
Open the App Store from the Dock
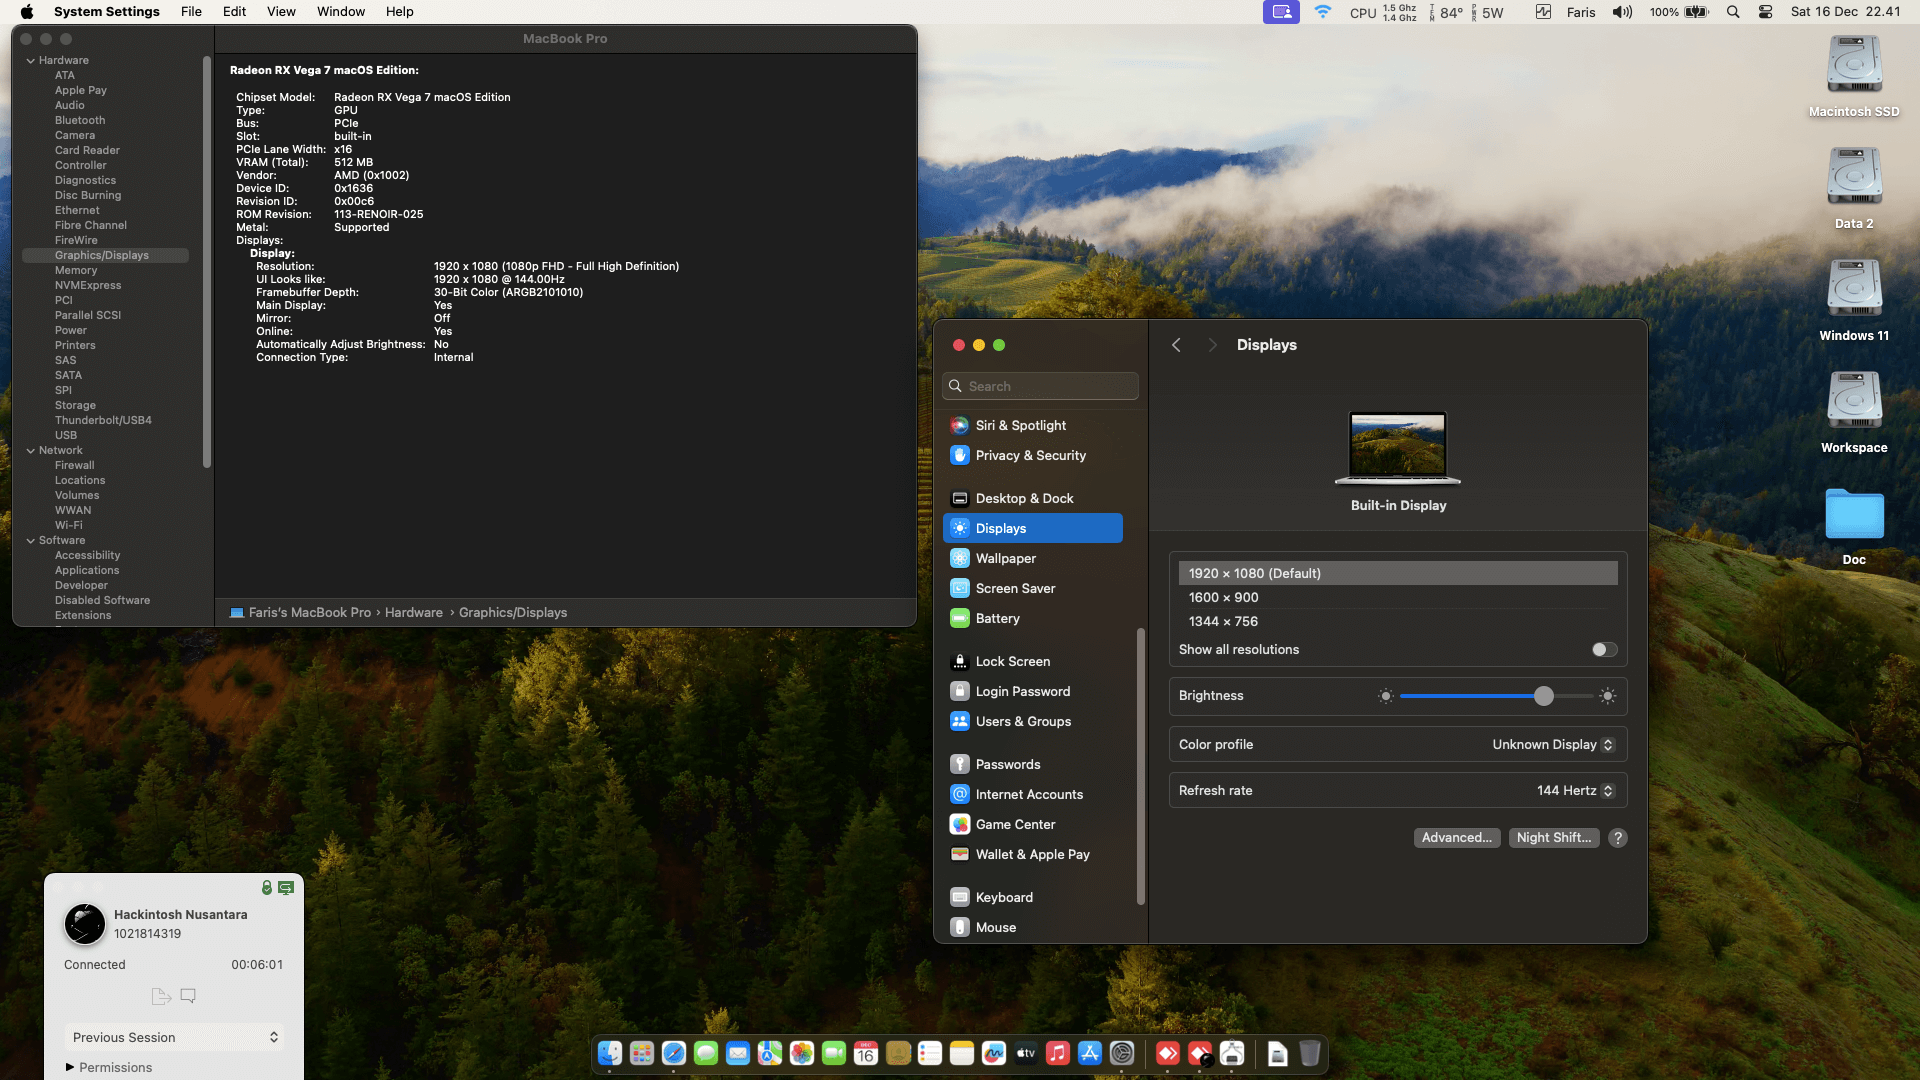click(1089, 1054)
